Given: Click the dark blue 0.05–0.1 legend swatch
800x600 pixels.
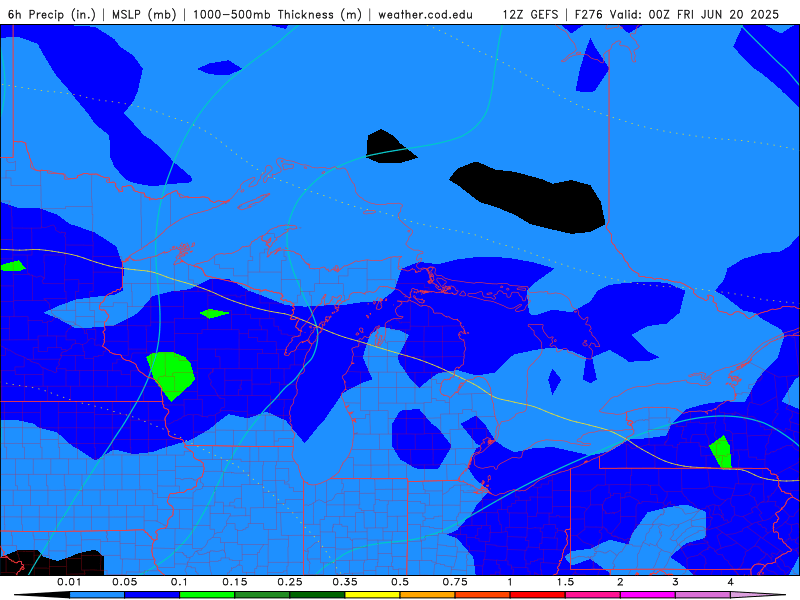Looking at the screenshot, I should pos(152,595).
